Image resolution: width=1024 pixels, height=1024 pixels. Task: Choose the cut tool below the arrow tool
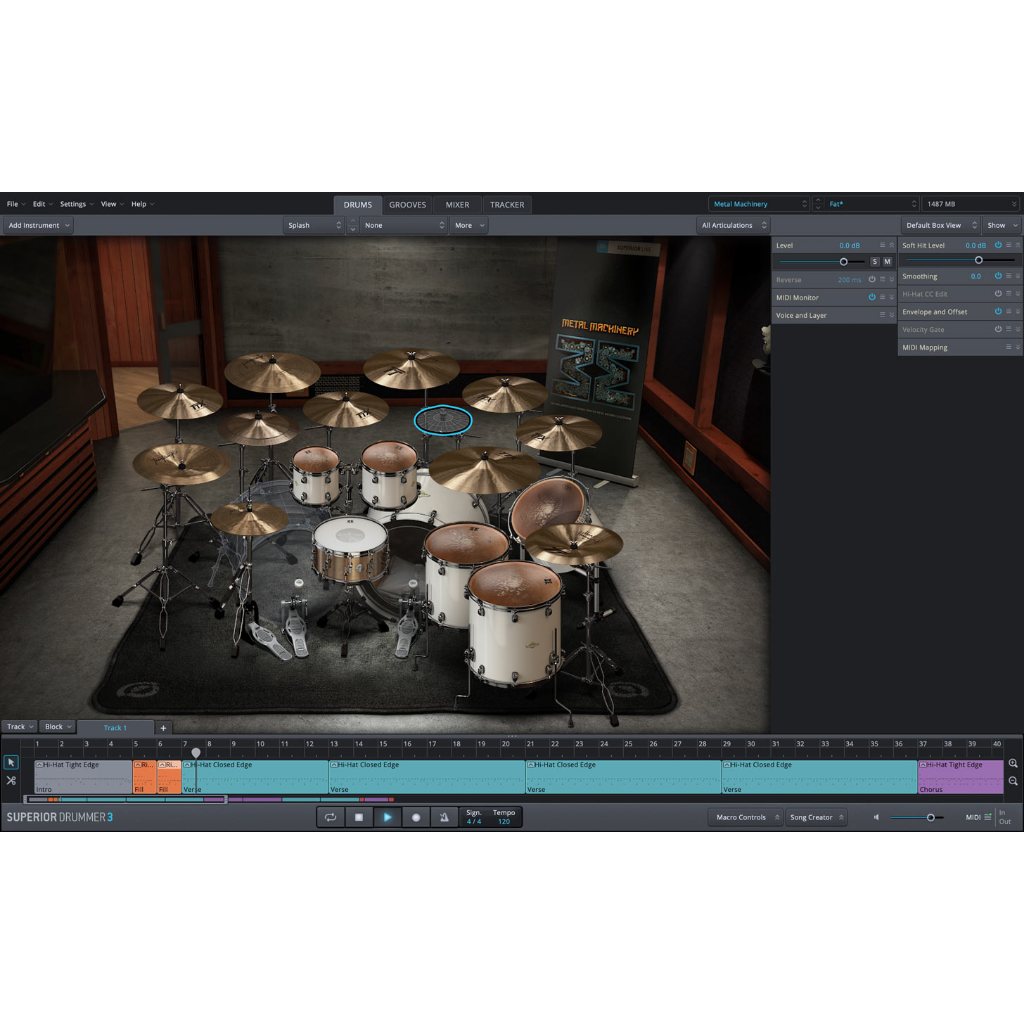coord(11,780)
